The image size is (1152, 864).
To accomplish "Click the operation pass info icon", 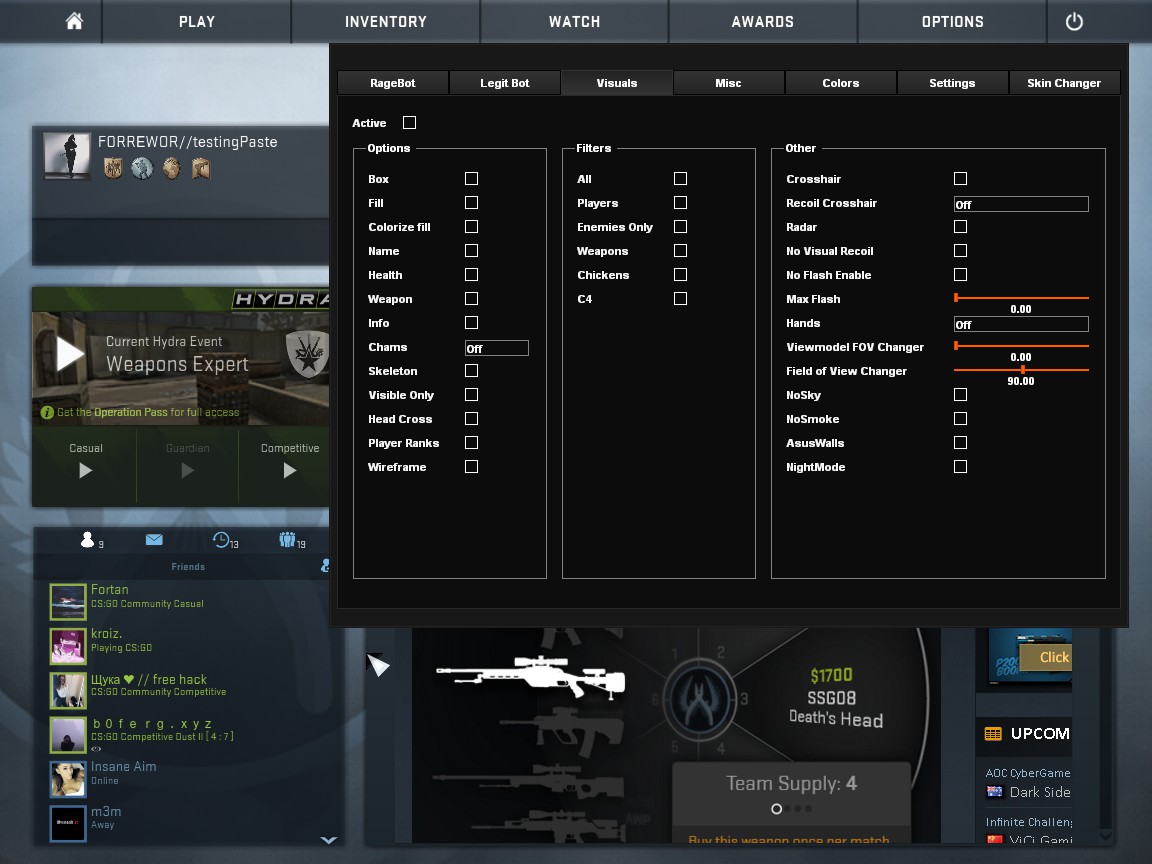I will pyautogui.click(x=47, y=413).
